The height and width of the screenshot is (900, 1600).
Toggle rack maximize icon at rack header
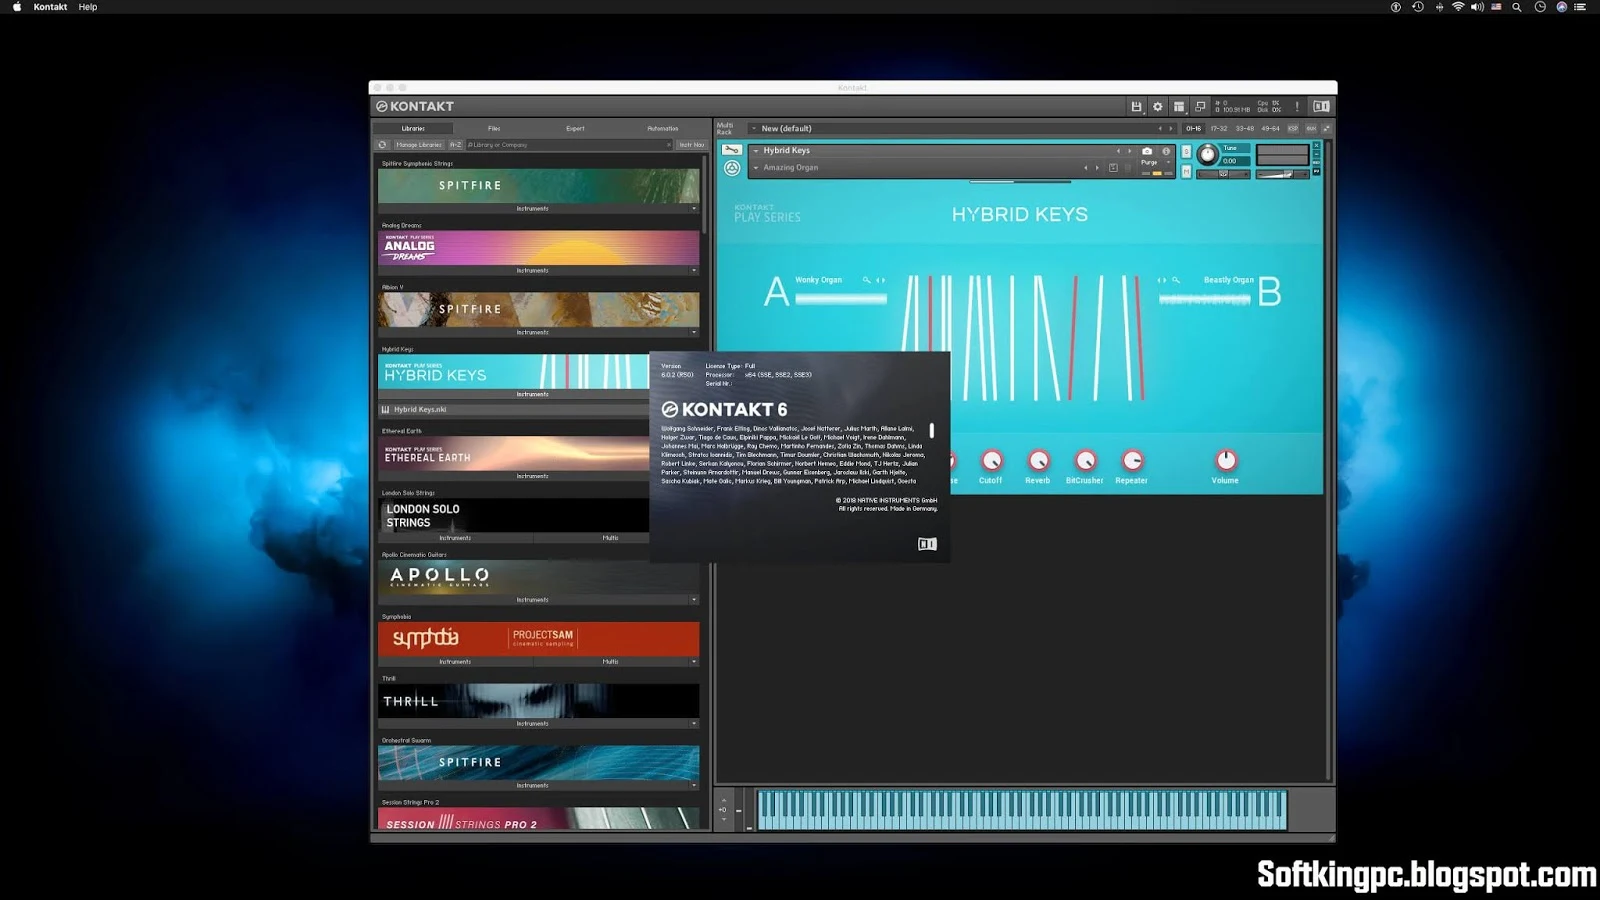coord(1327,128)
